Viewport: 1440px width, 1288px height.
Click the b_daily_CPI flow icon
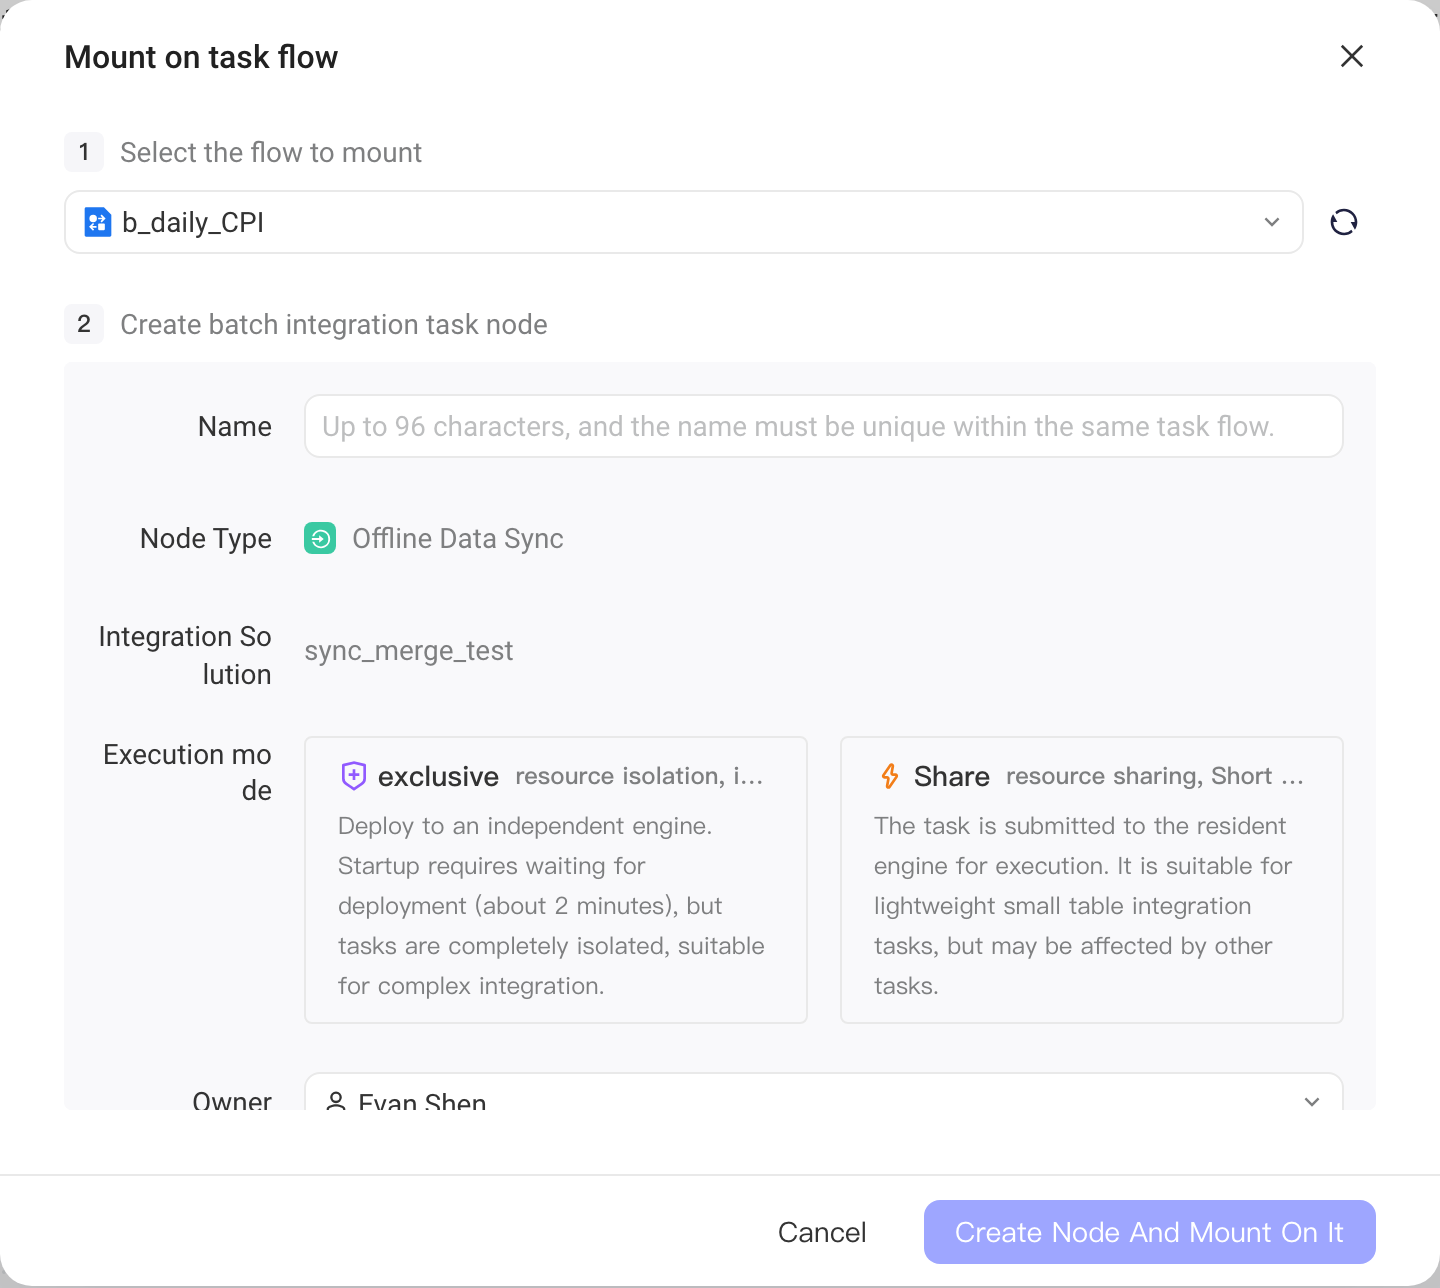(x=97, y=222)
